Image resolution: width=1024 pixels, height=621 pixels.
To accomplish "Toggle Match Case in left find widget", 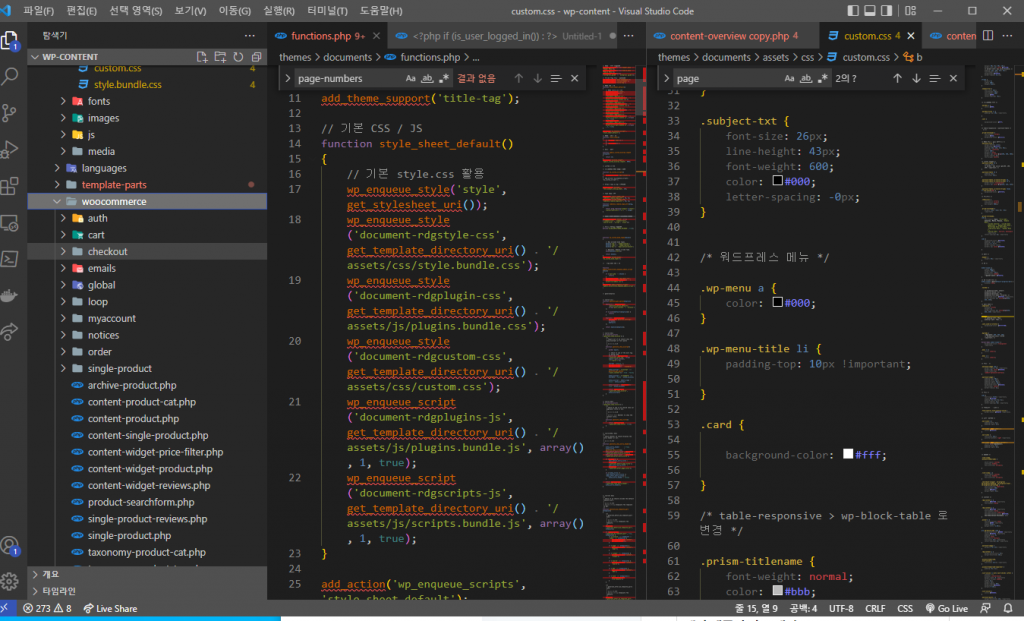I will (410, 78).
